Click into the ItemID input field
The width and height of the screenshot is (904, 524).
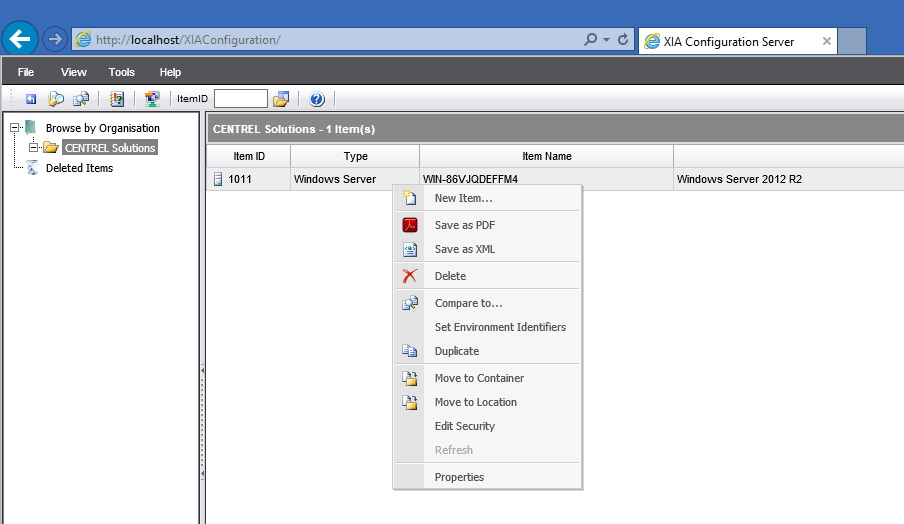[x=241, y=99]
